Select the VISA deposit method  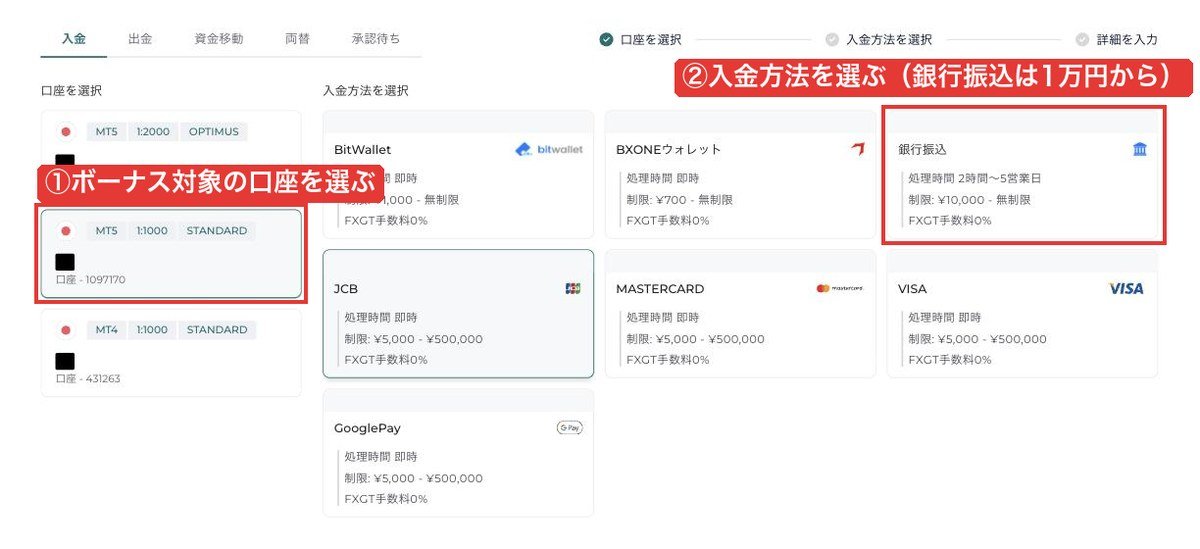1022,313
